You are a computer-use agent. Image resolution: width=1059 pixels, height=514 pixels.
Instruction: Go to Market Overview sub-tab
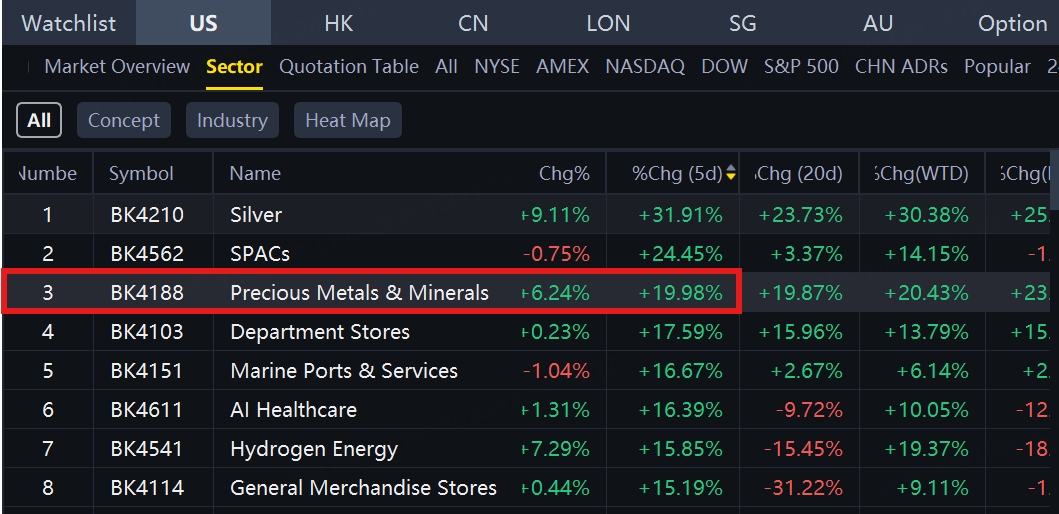117,67
